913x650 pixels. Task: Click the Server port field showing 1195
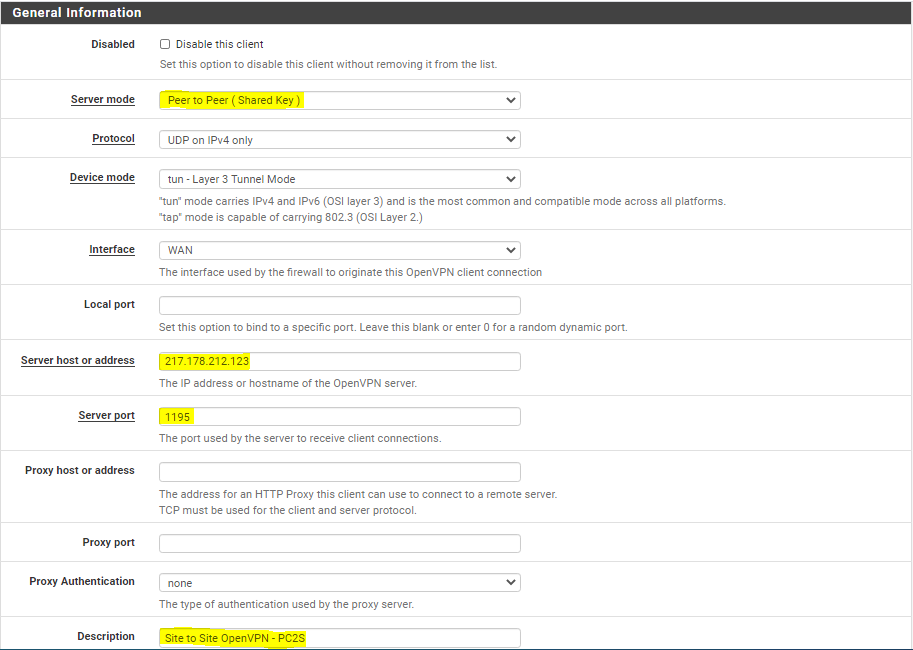(x=339, y=416)
